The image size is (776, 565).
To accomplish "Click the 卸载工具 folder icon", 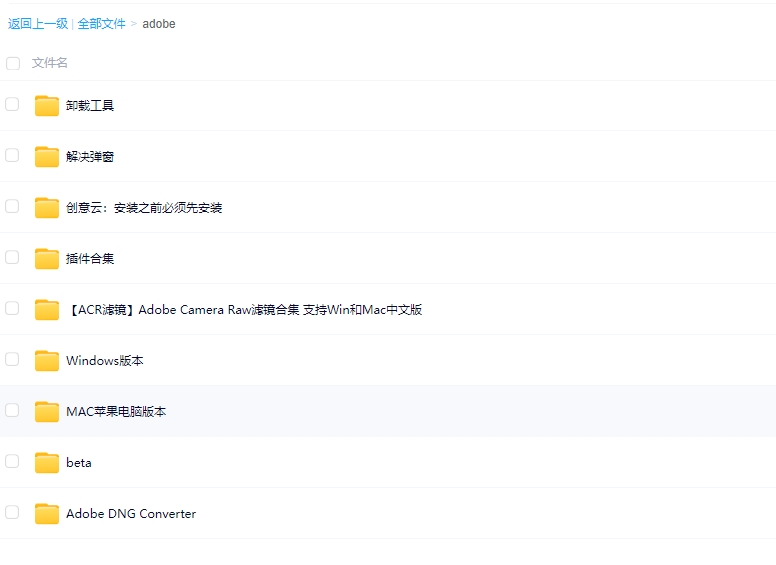I will tap(47, 106).
